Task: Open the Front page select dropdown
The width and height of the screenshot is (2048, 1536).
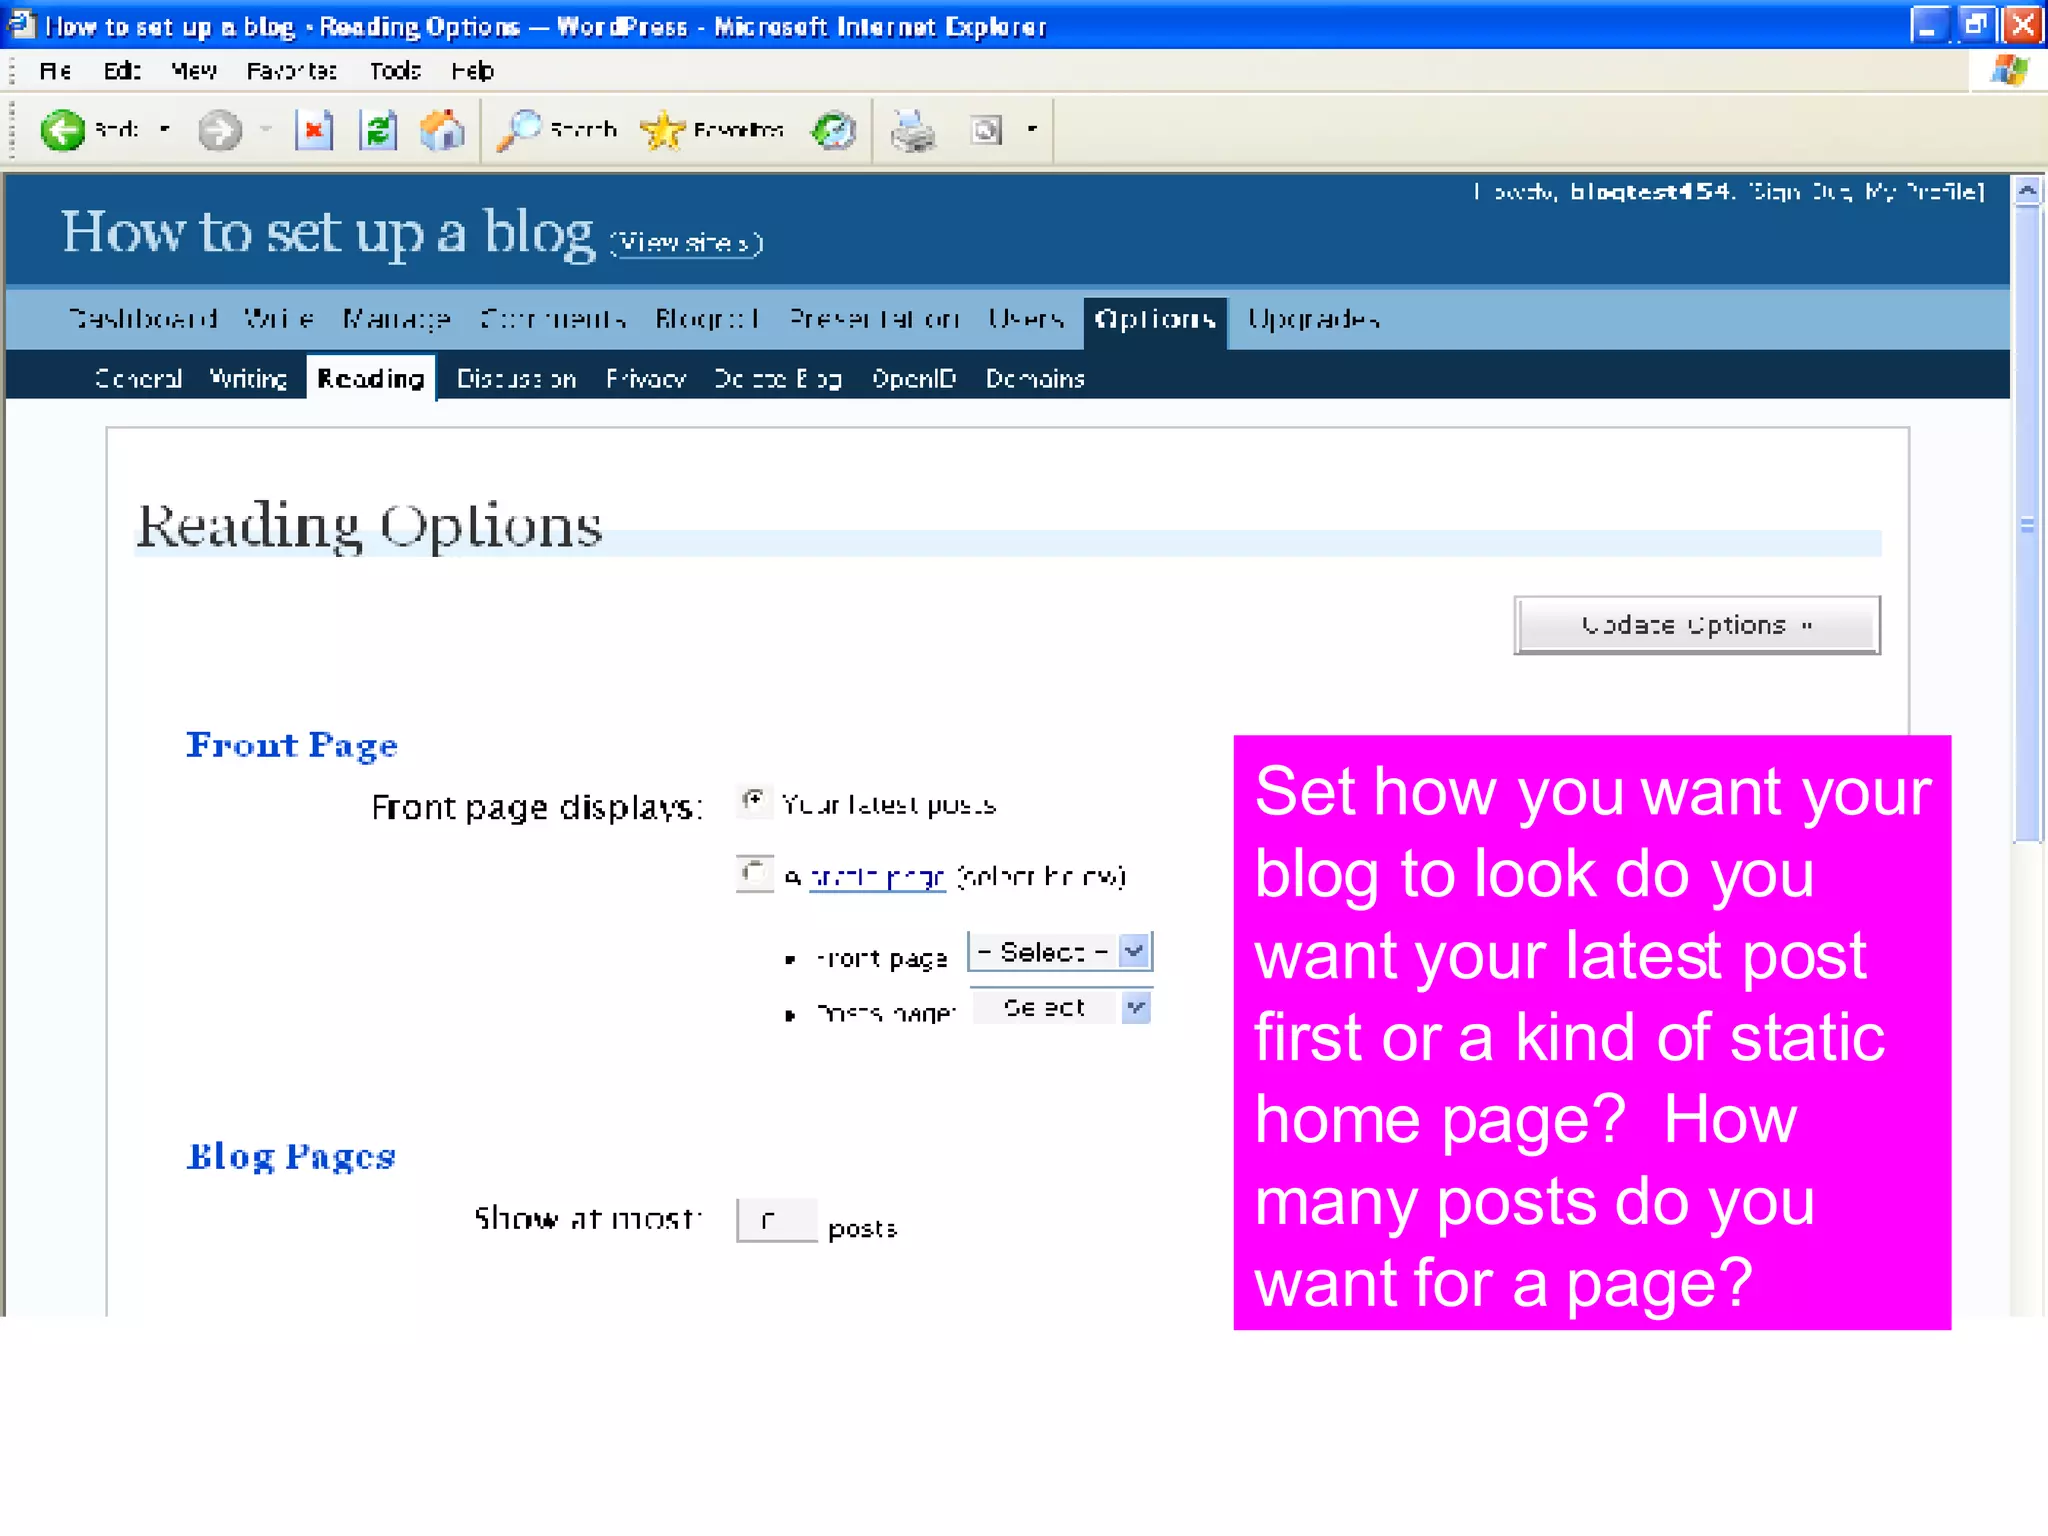Action: (1060, 951)
